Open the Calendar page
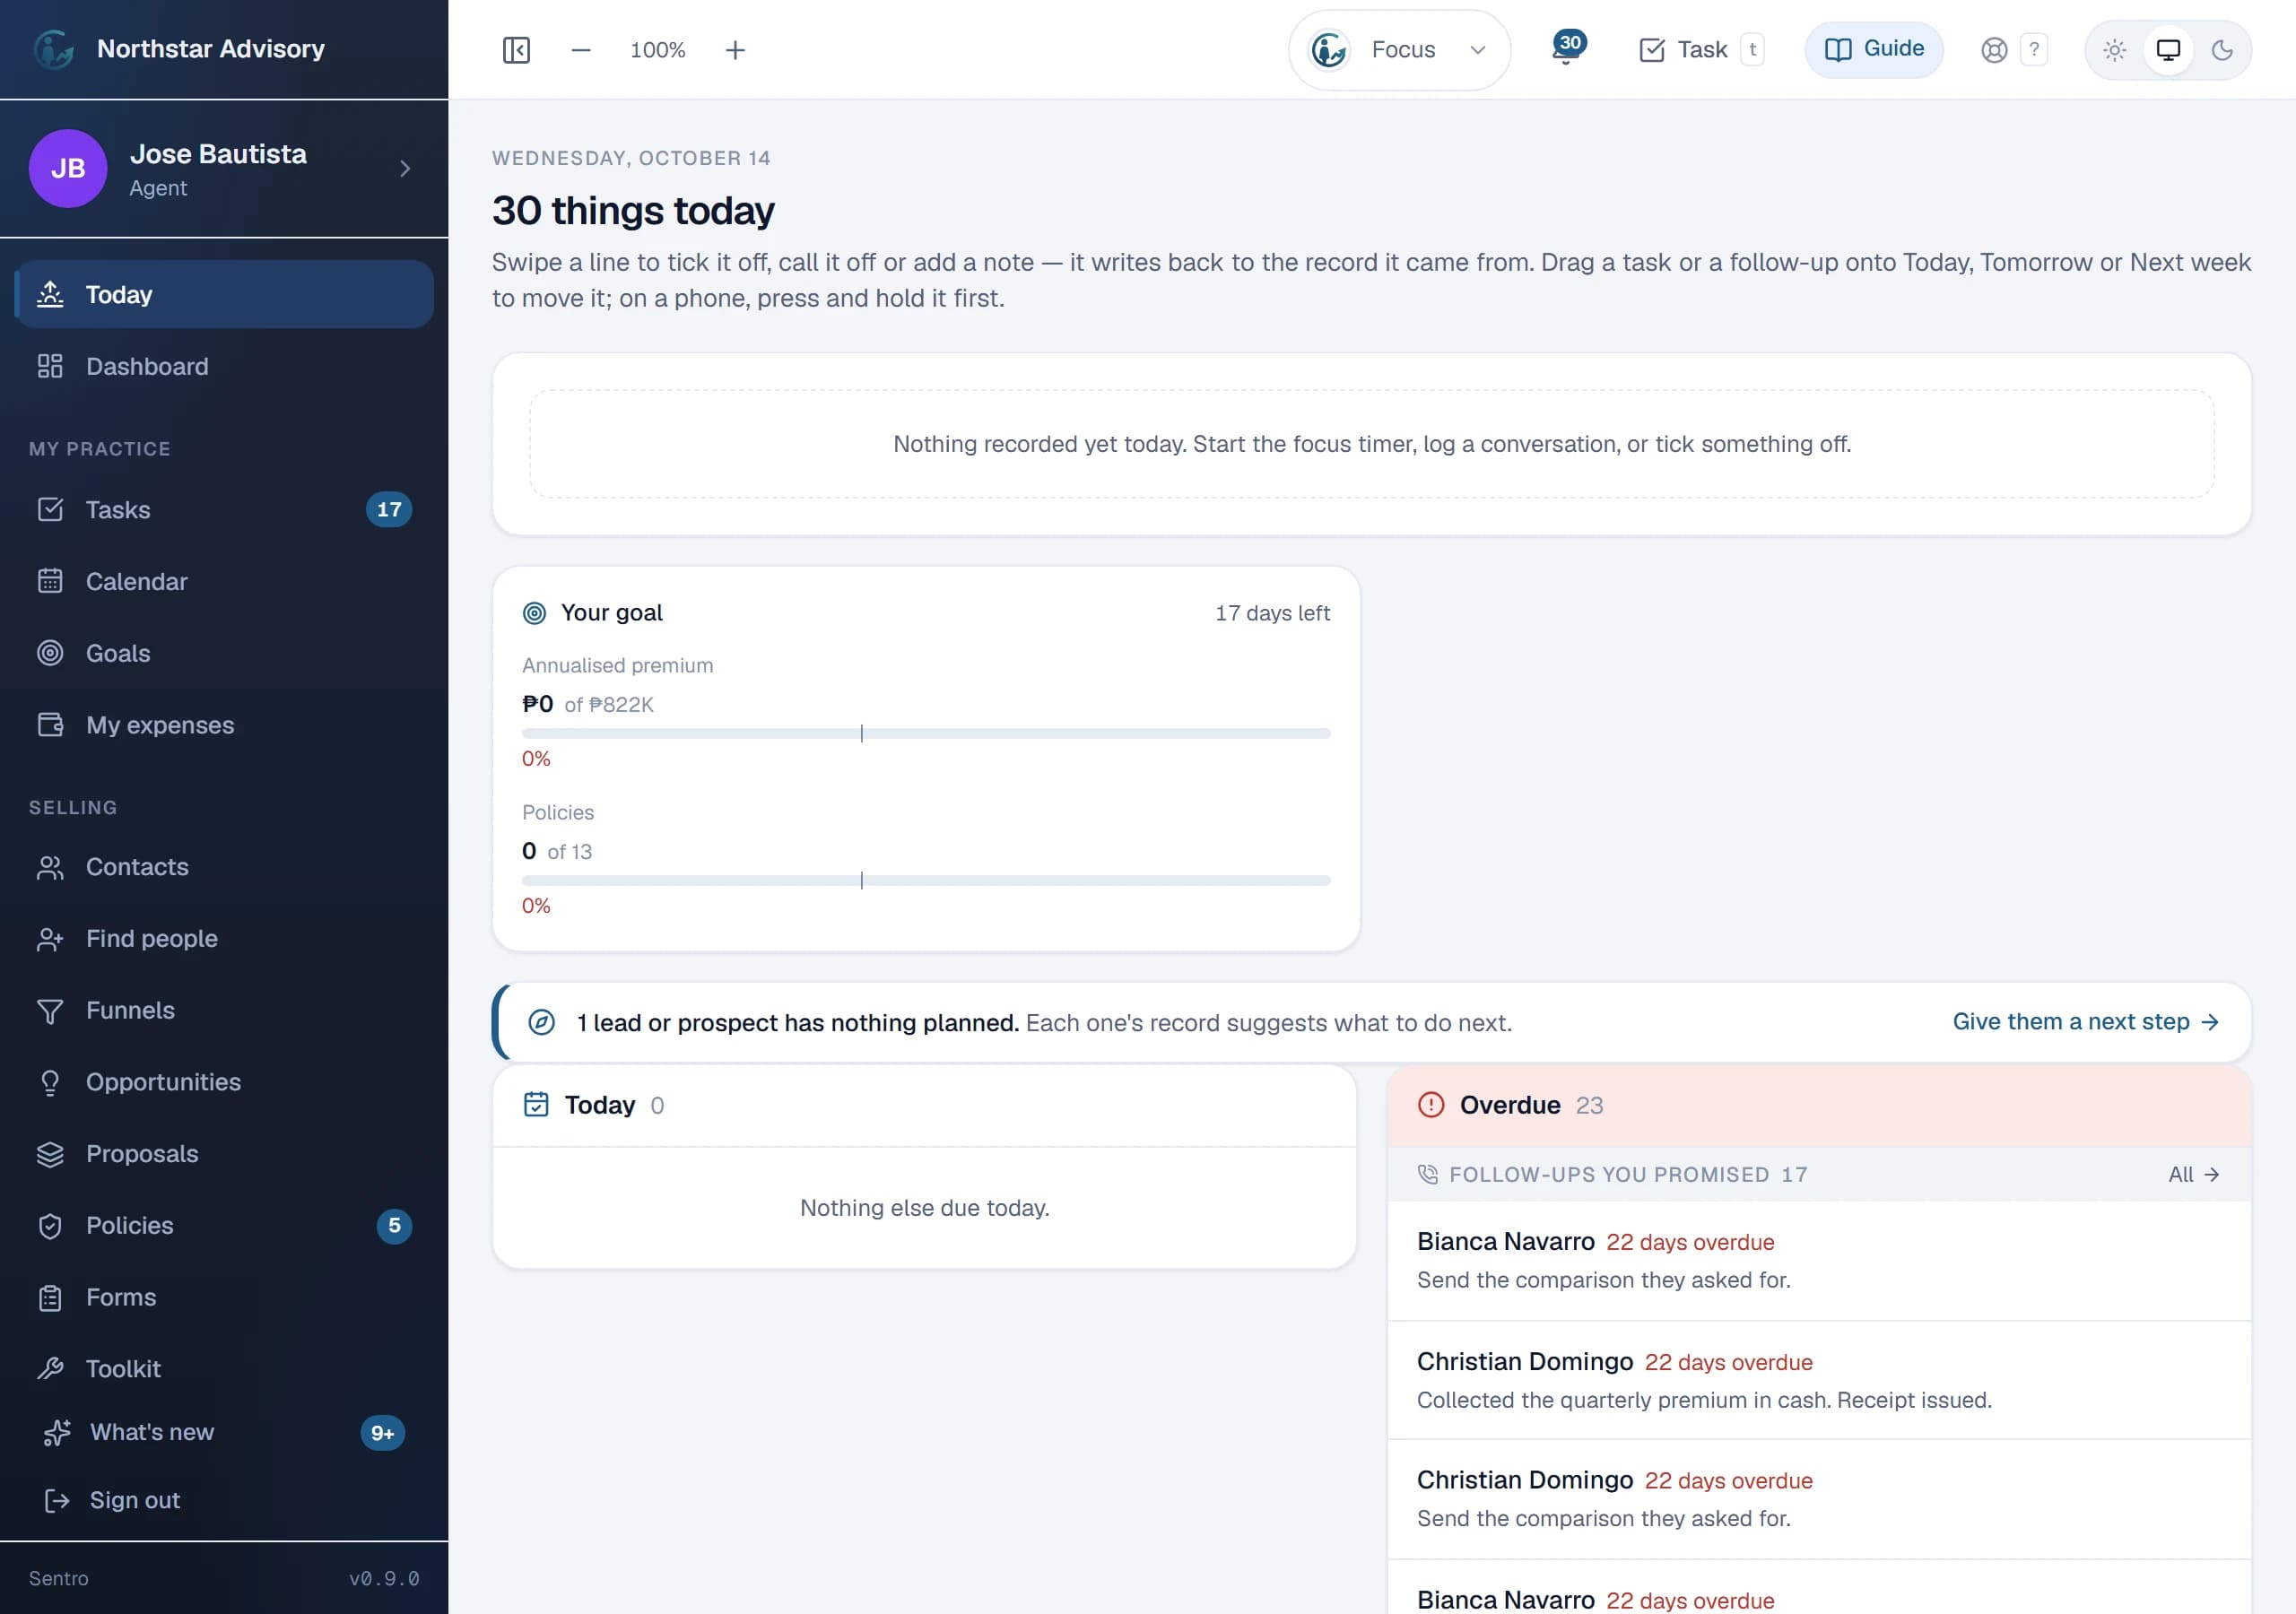The image size is (2296, 1614). (x=224, y=582)
